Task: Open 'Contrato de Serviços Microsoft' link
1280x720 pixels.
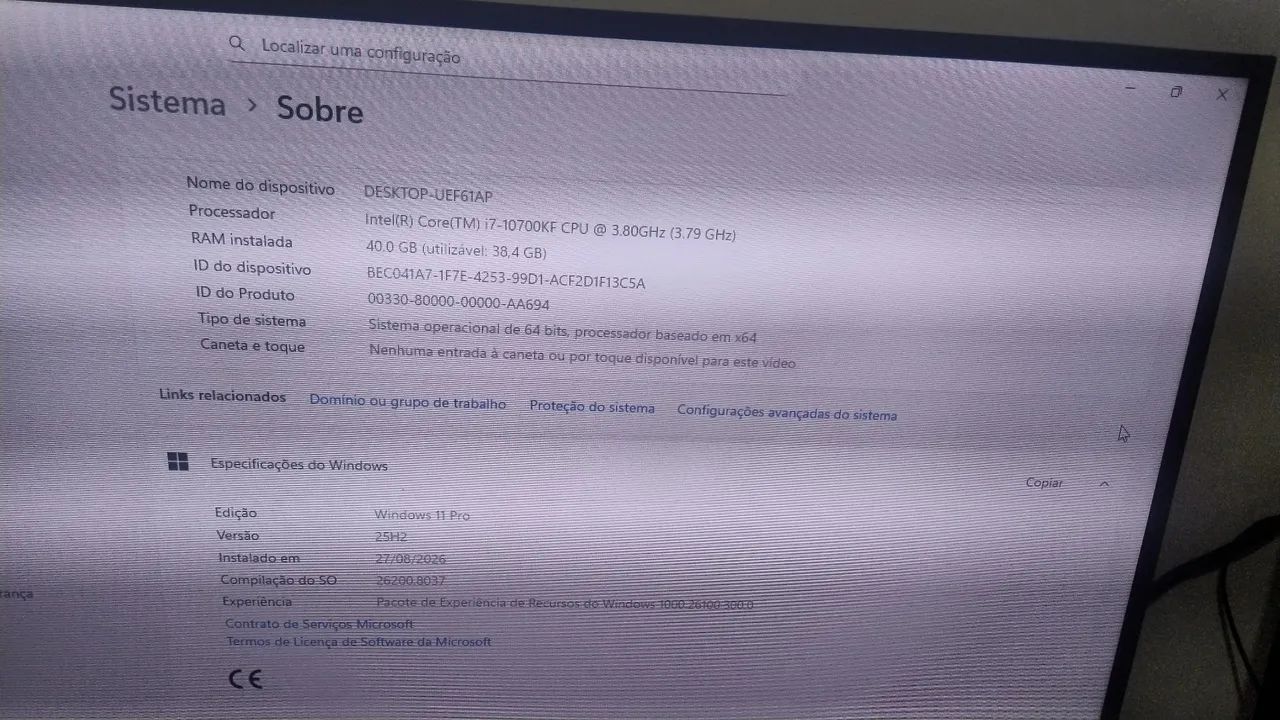Action: pyautogui.click(x=319, y=623)
